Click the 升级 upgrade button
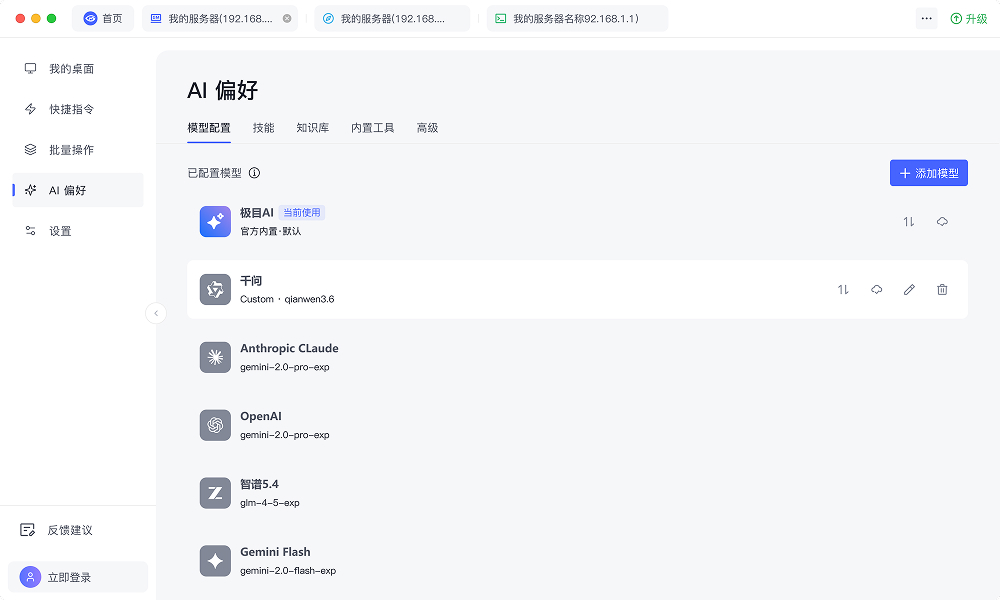 coord(969,18)
